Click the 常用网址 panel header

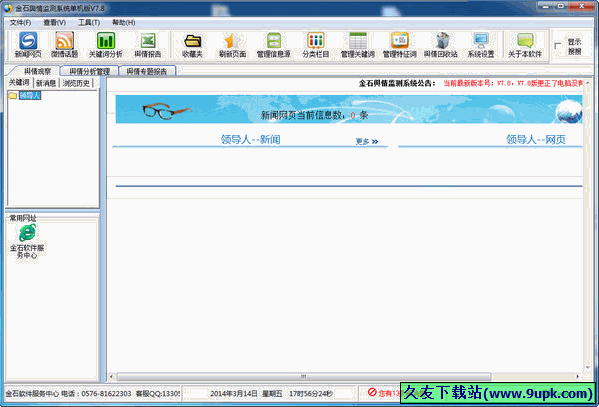tap(23, 218)
